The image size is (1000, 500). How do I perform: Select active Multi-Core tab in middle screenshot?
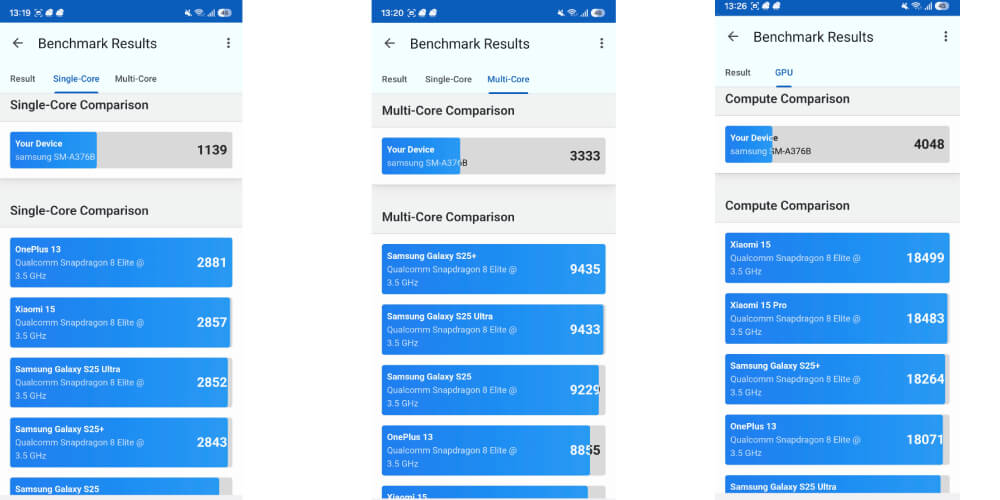[x=508, y=79]
